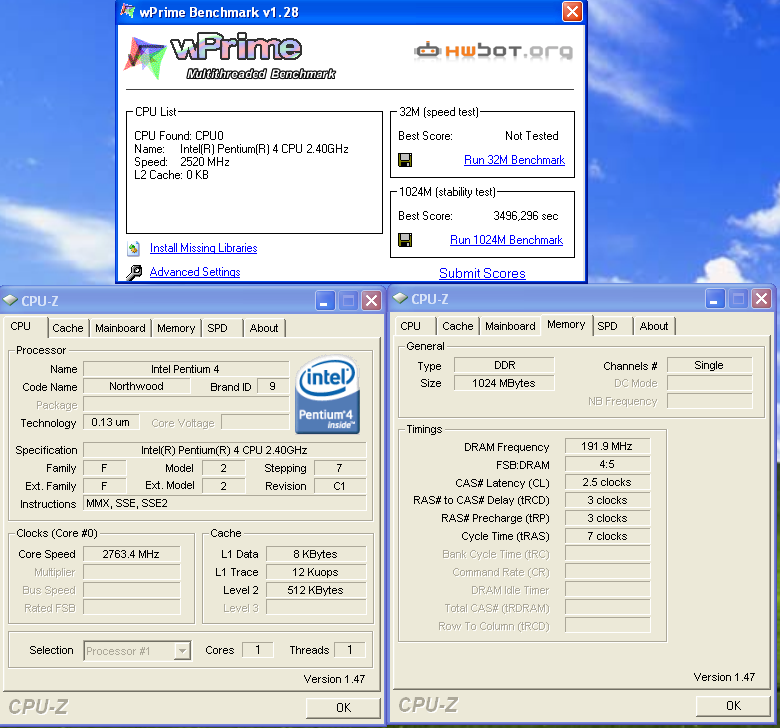Screen dimensions: 780x728
Task: Click the FSB:DRAM 4:5 value
Action: click(607, 464)
